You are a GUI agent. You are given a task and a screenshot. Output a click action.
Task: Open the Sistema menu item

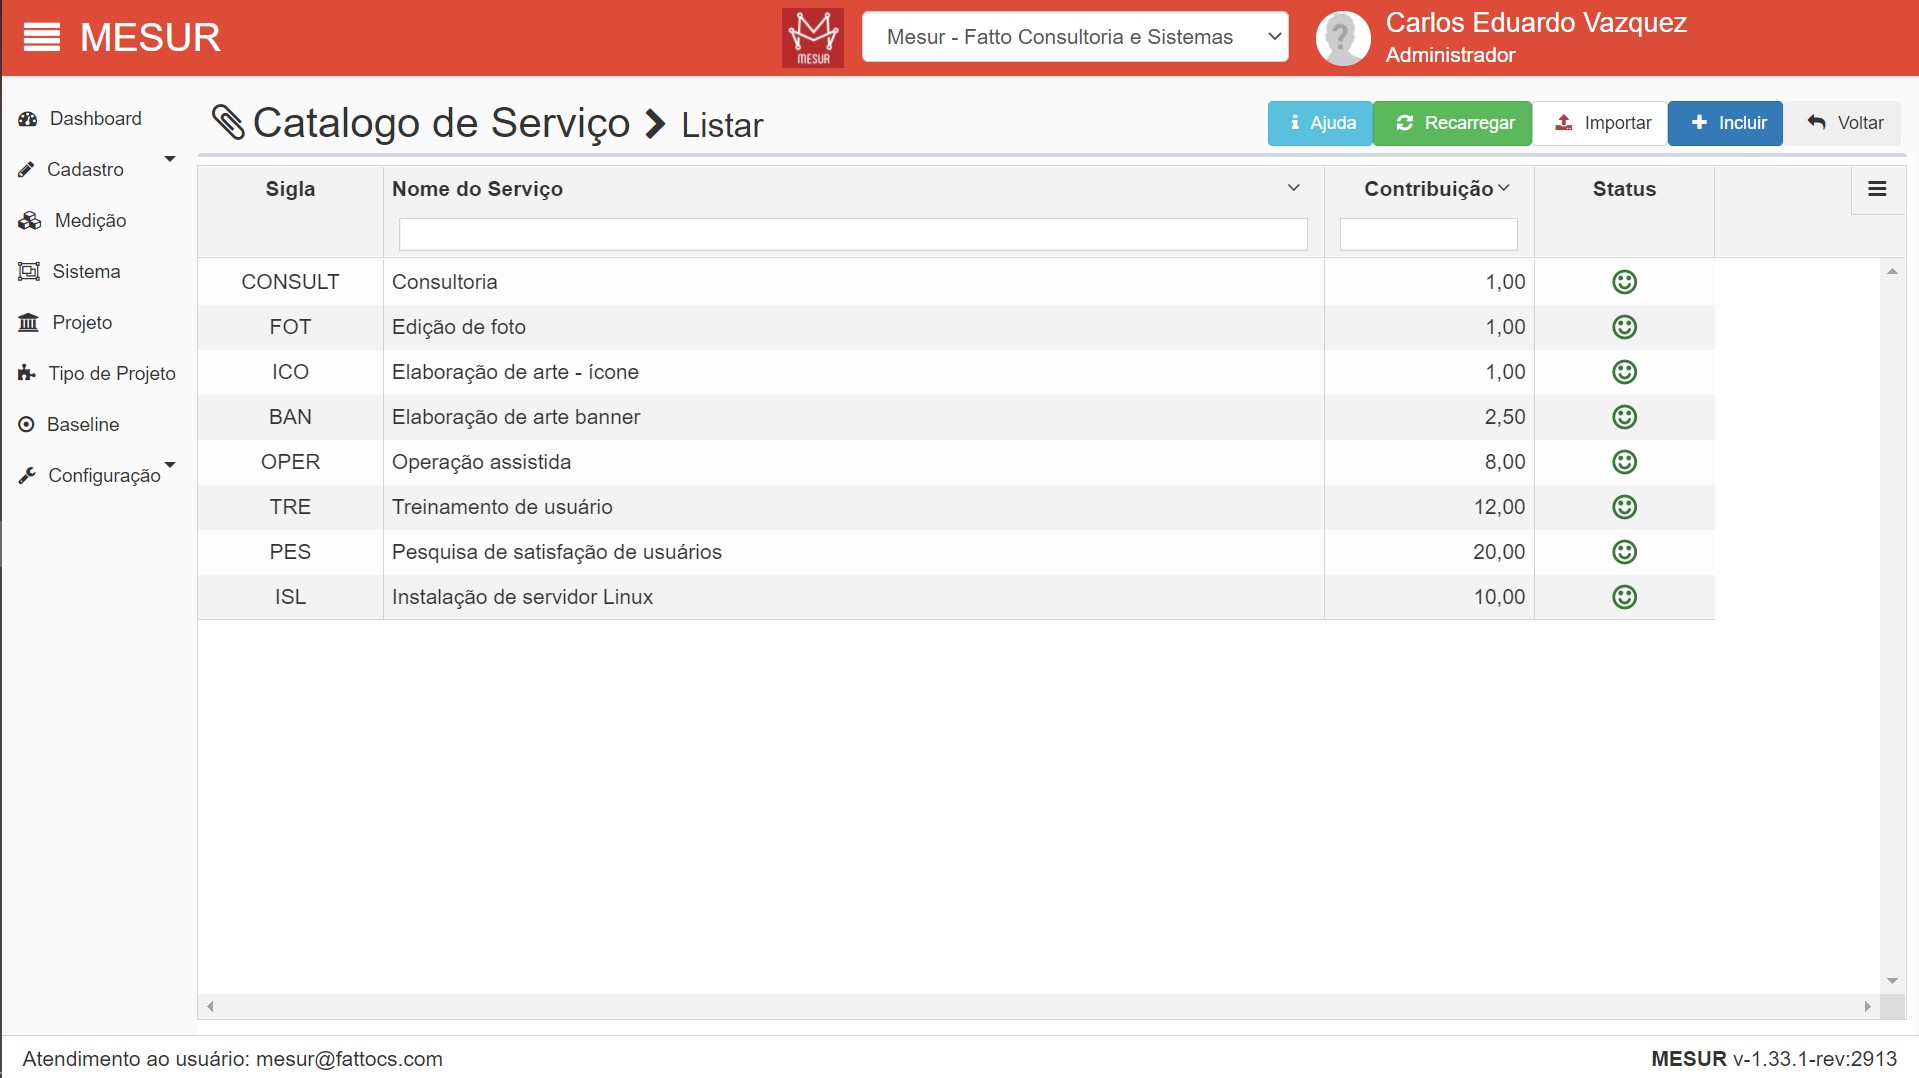[86, 272]
